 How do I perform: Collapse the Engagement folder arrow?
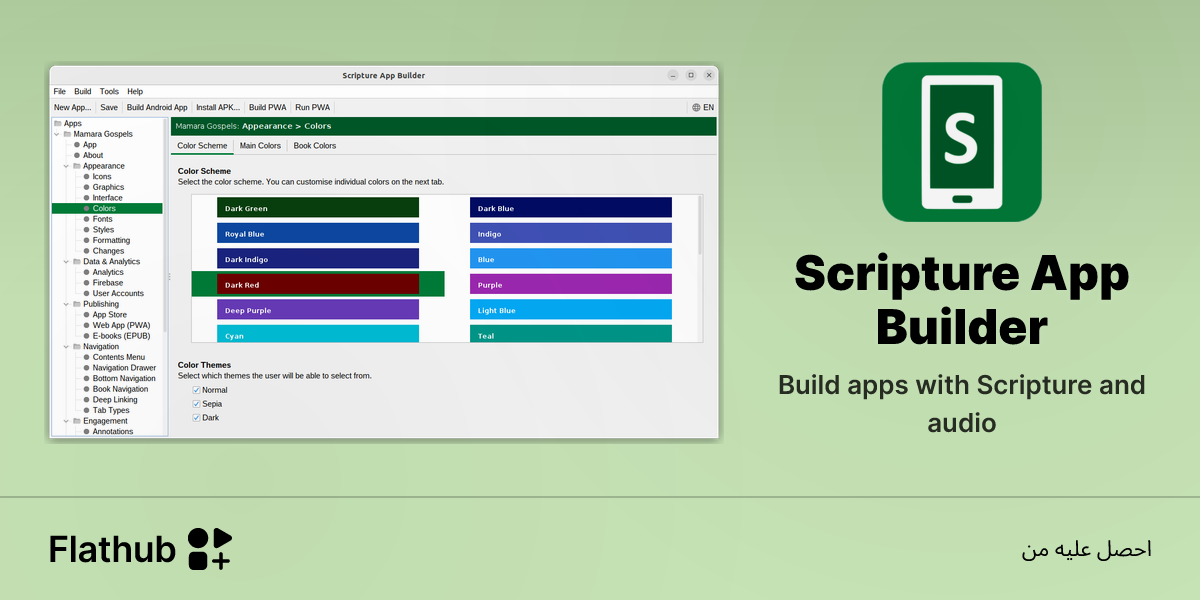coord(67,421)
